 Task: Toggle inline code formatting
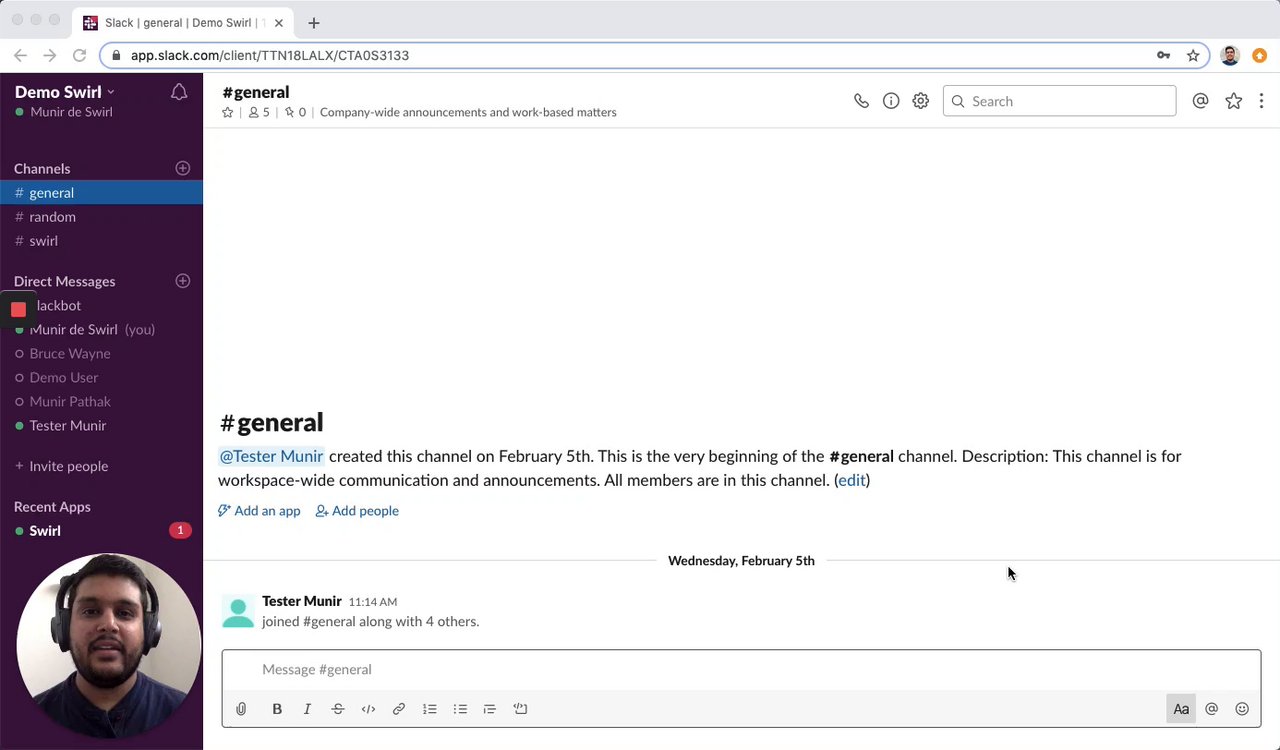point(368,709)
